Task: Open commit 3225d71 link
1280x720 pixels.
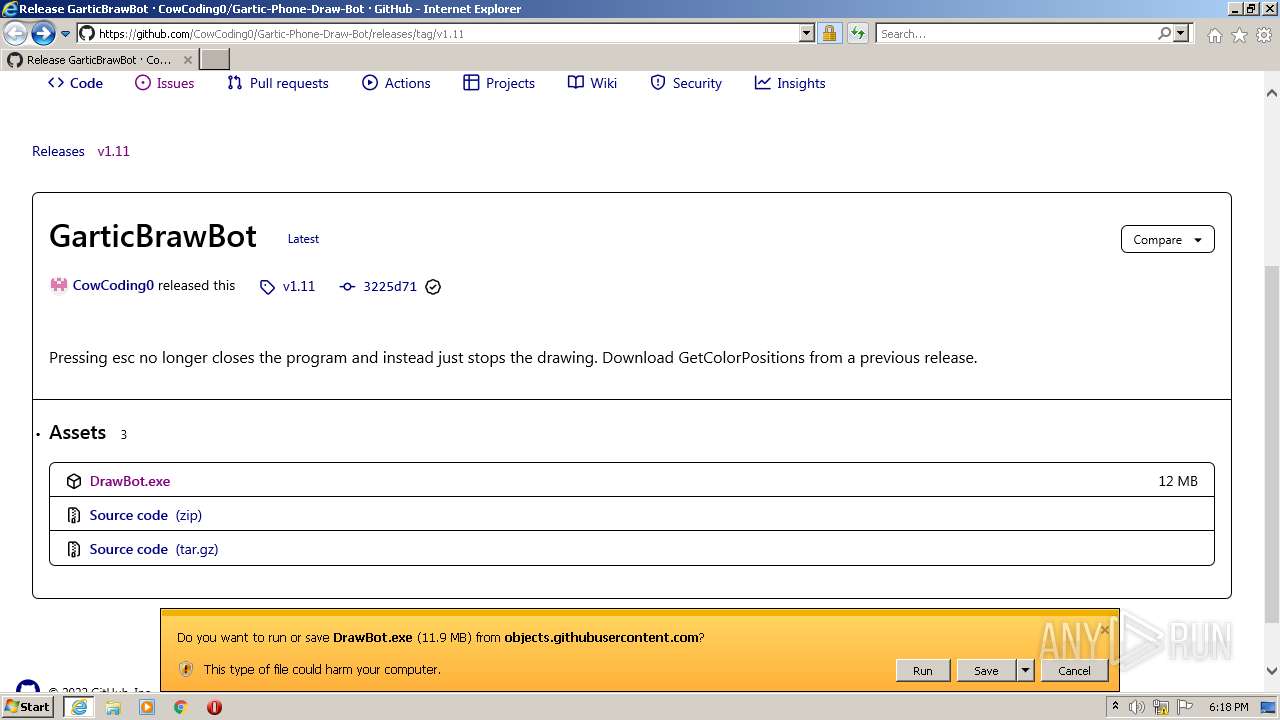Action: point(390,286)
